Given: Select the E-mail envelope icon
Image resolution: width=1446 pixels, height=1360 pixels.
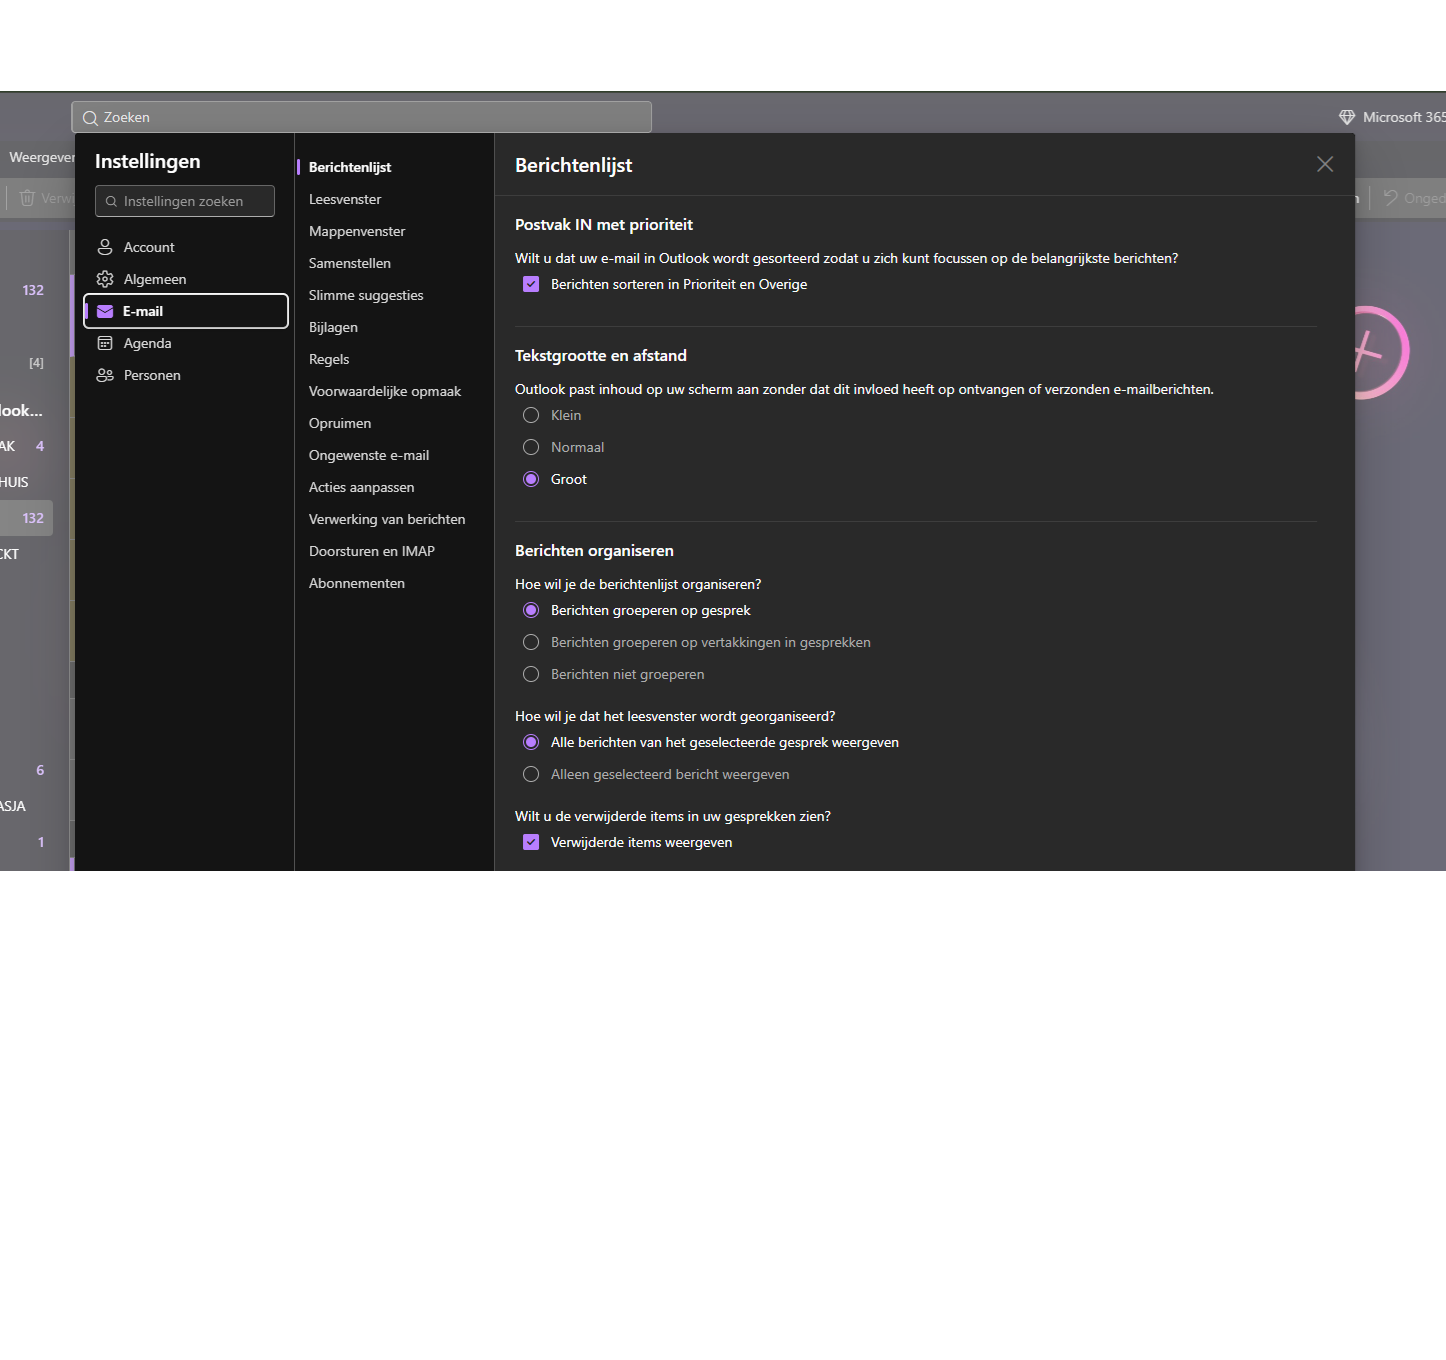Looking at the screenshot, I should pyautogui.click(x=105, y=311).
